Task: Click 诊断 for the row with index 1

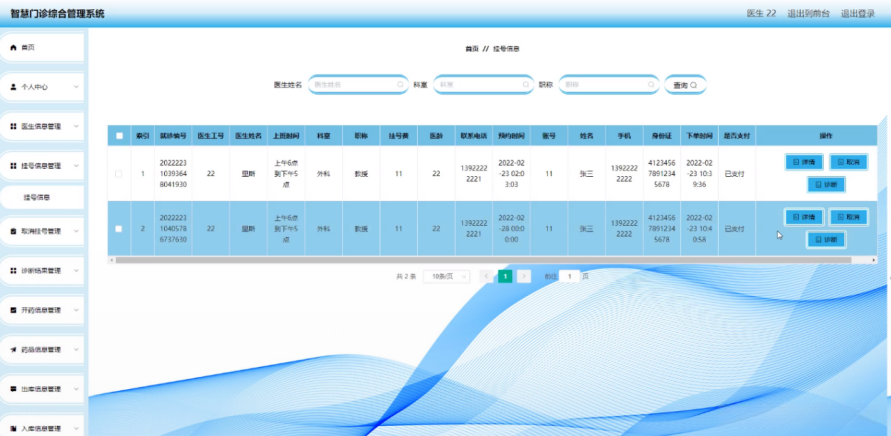Action: tap(826, 185)
